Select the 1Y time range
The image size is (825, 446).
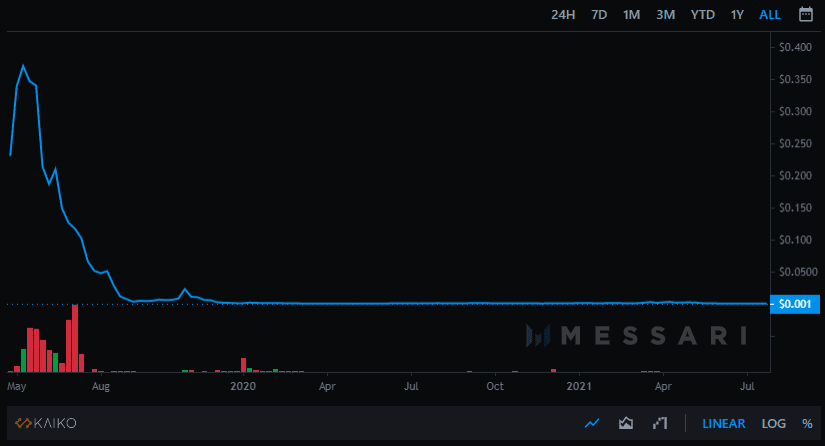tap(737, 15)
